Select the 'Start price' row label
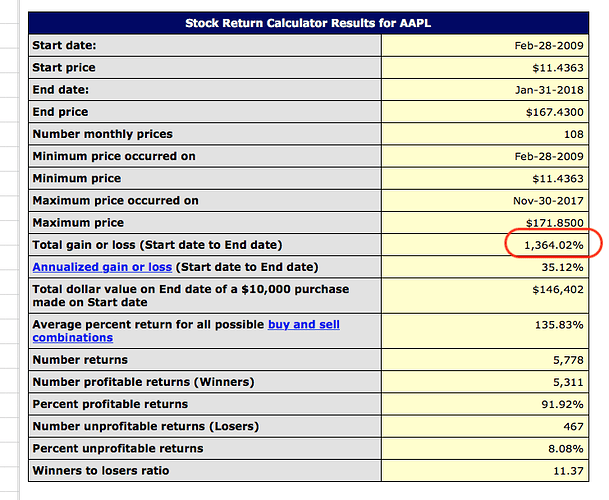 [64, 68]
